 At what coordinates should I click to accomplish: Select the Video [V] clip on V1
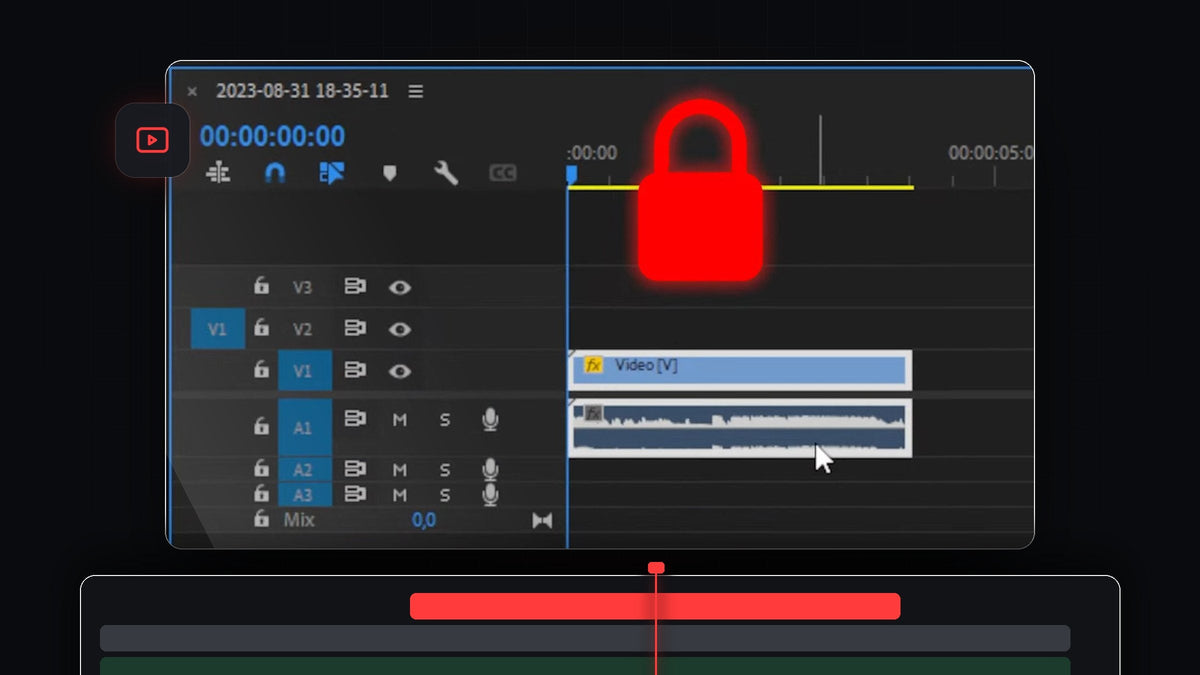(x=740, y=370)
